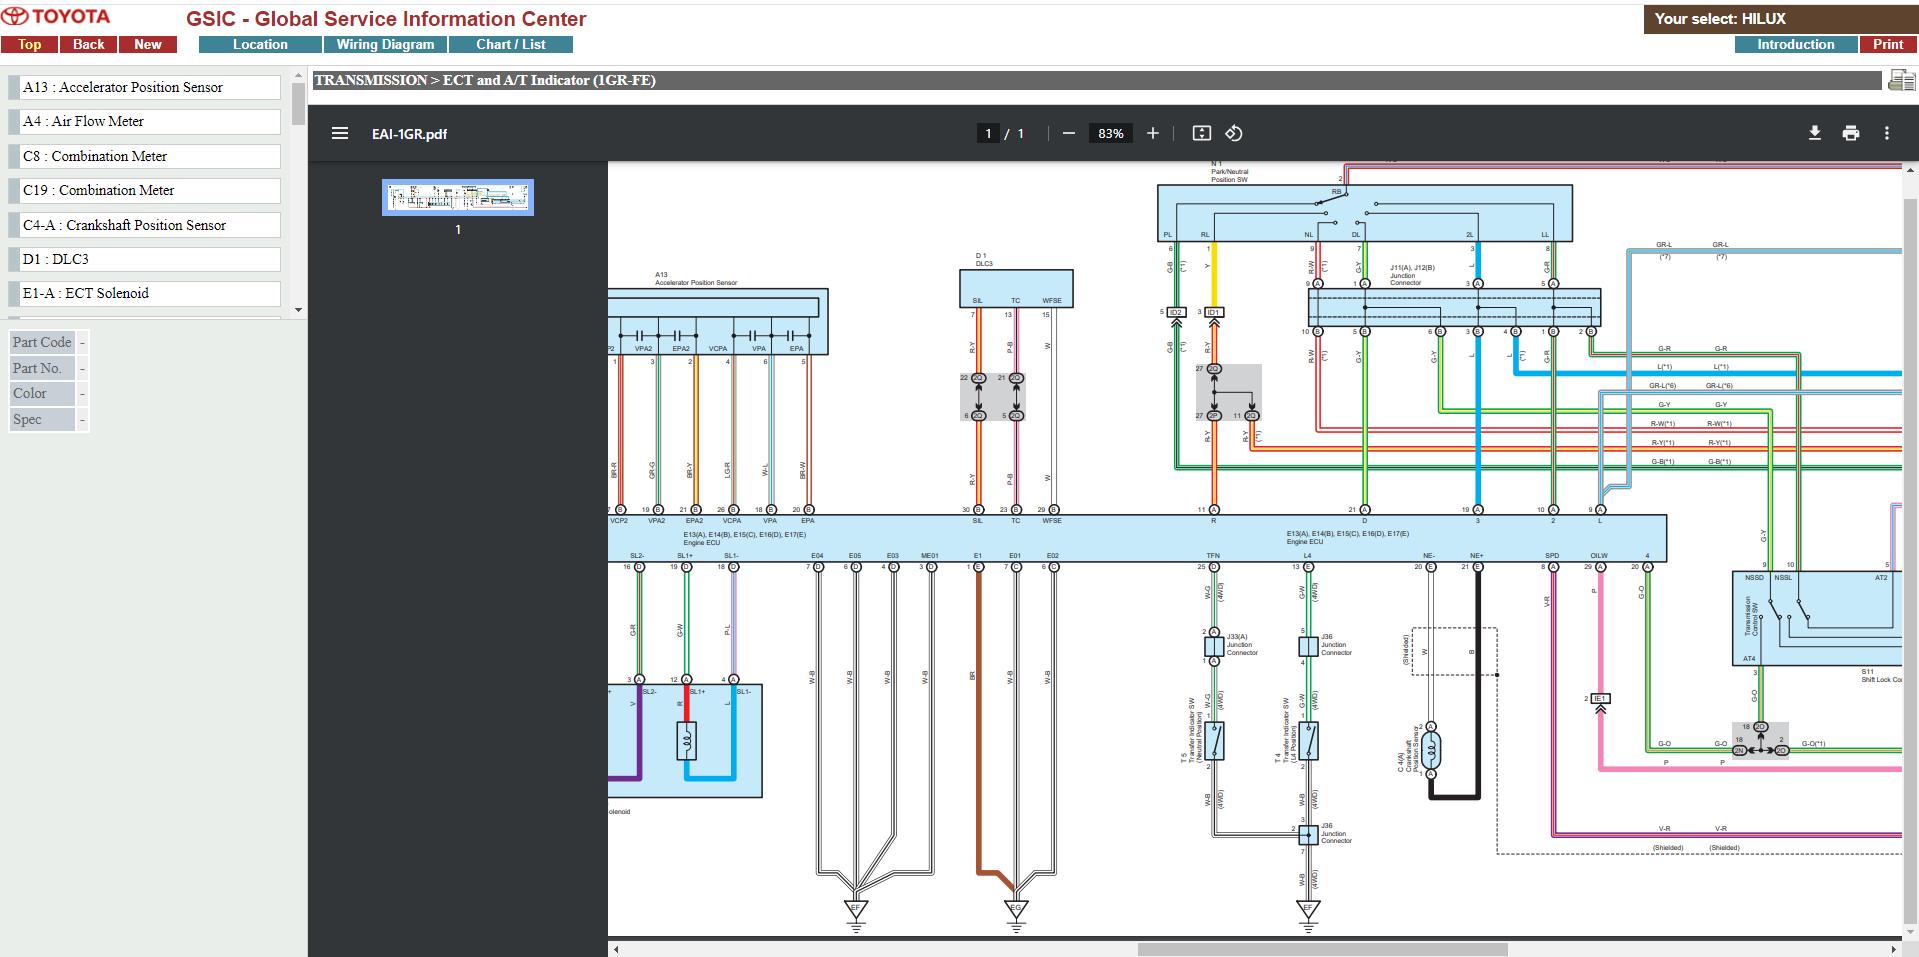Open the Chart / List tab
The height and width of the screenshot is (957, 1919).
[511, 44]
